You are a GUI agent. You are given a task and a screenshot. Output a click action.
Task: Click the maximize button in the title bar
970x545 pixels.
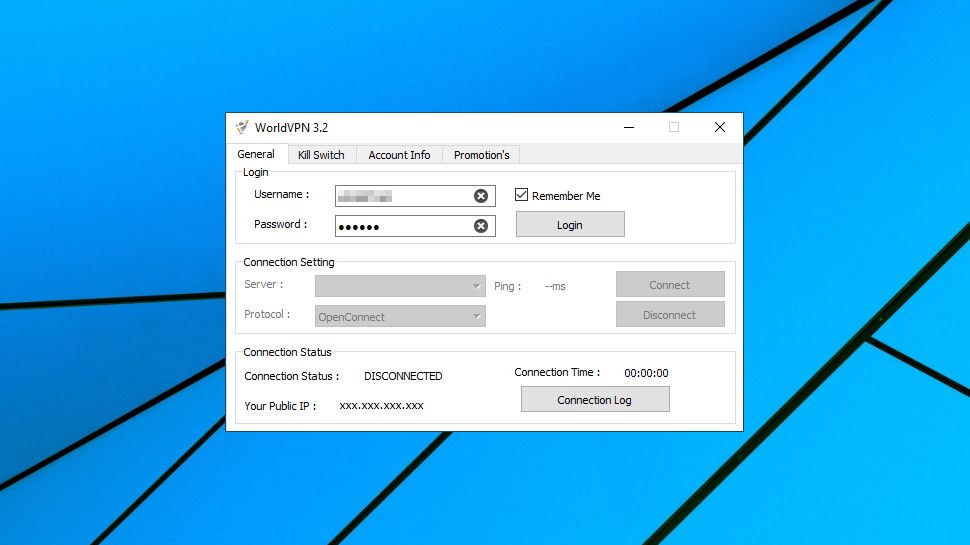(674, 127)
